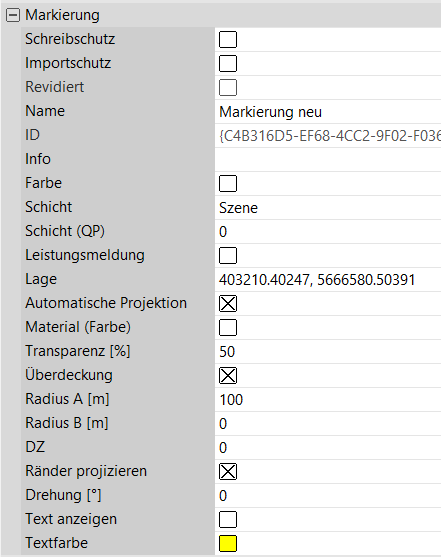Image resolution: width=441 pixels, height=557 pixels.
Task: Tick the Revidiert checkbox
Action: [x=228, y=87]
